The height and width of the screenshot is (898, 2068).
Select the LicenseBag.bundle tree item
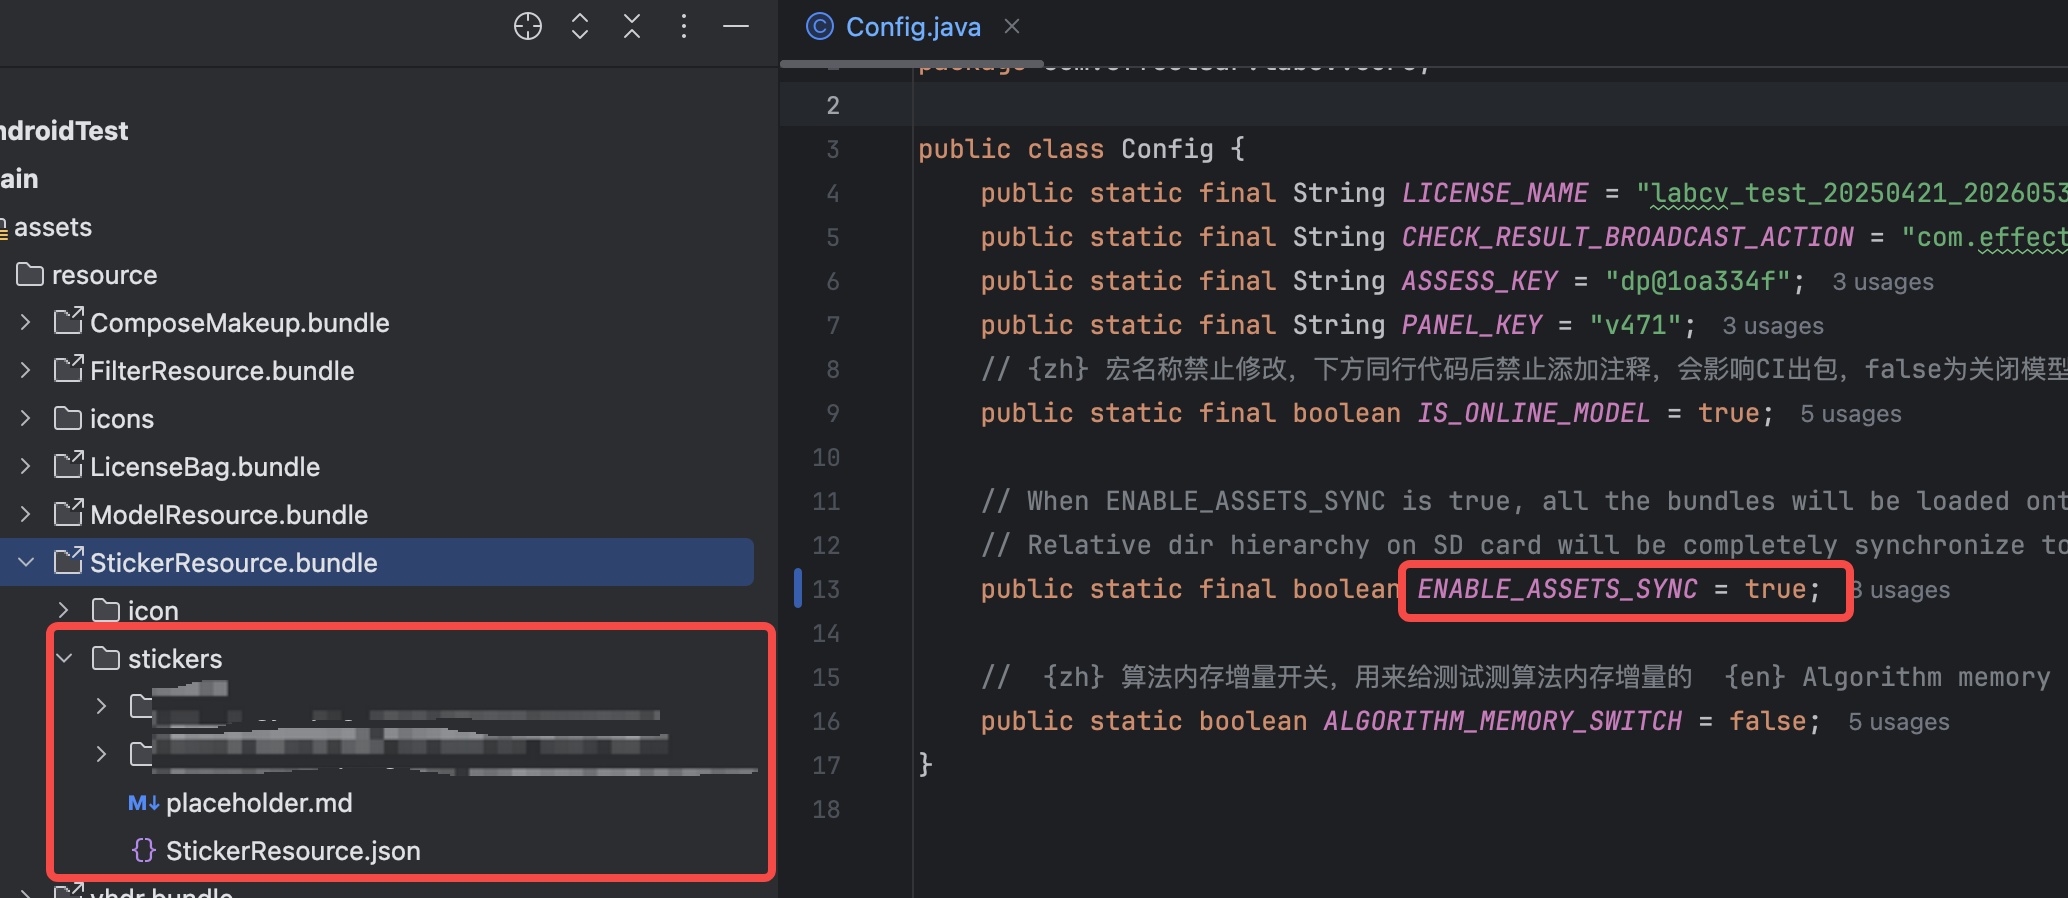pyautogui.click(x=204, y=467)
